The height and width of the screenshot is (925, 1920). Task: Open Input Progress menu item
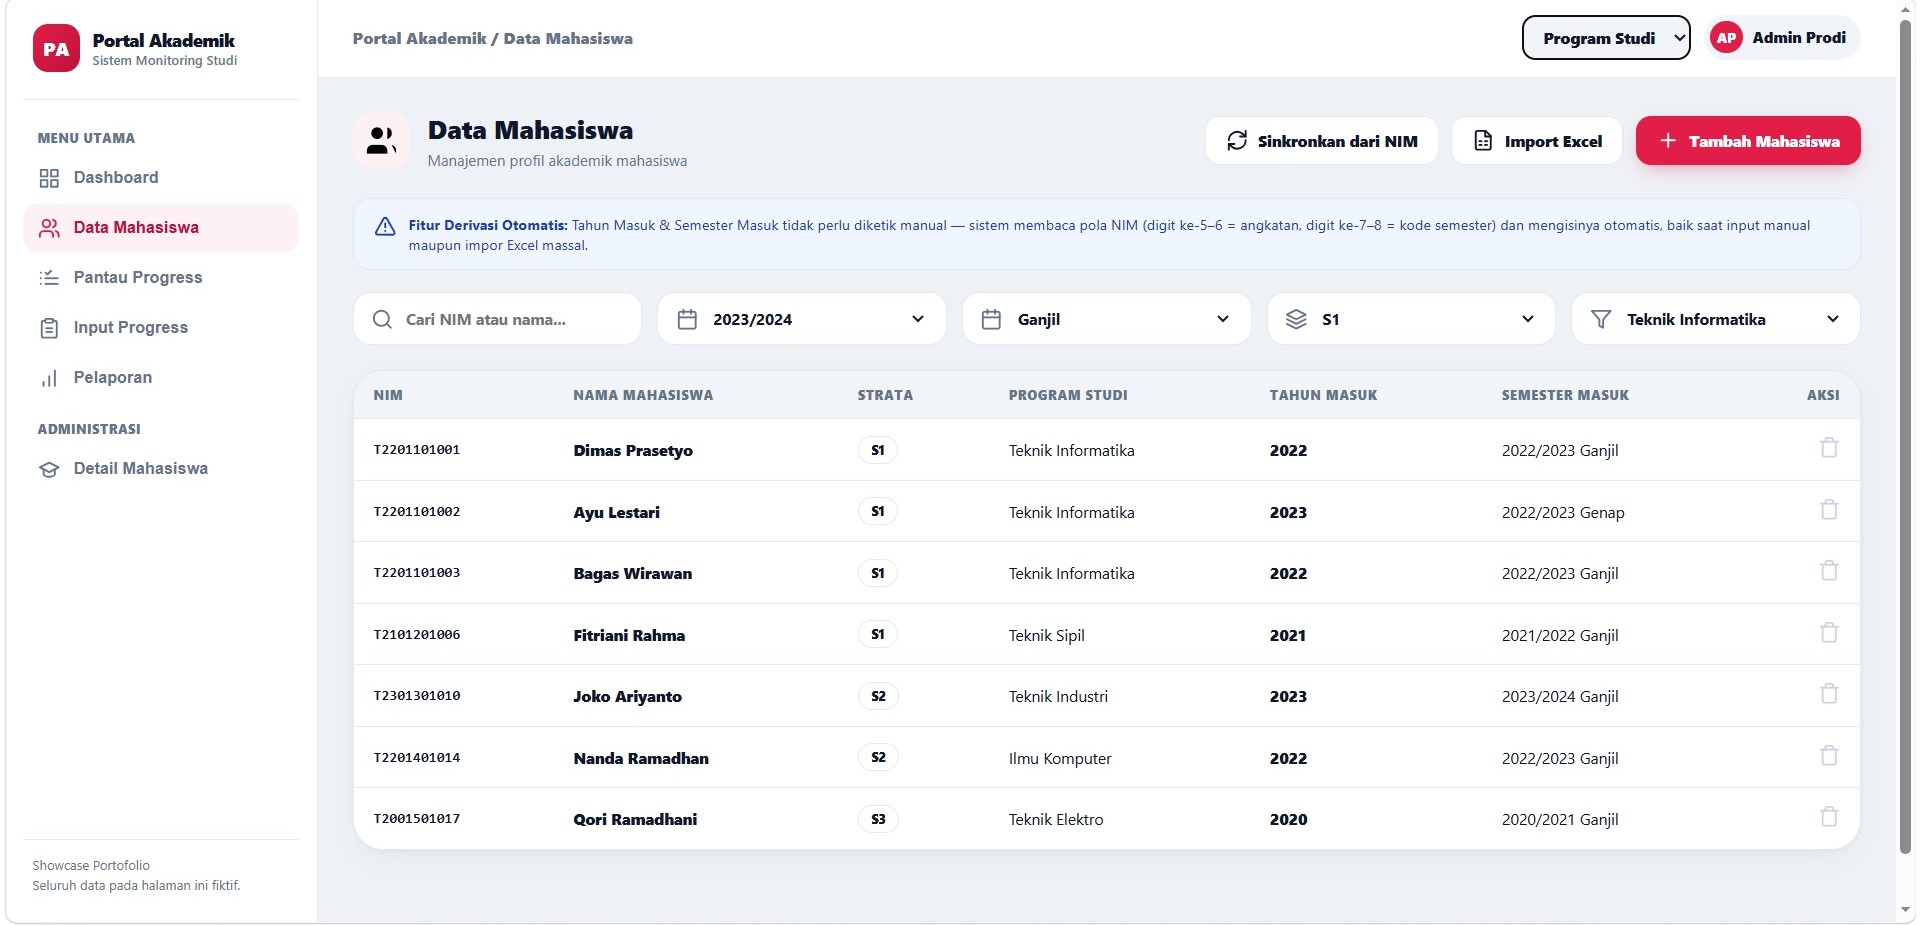pos(161,328)
